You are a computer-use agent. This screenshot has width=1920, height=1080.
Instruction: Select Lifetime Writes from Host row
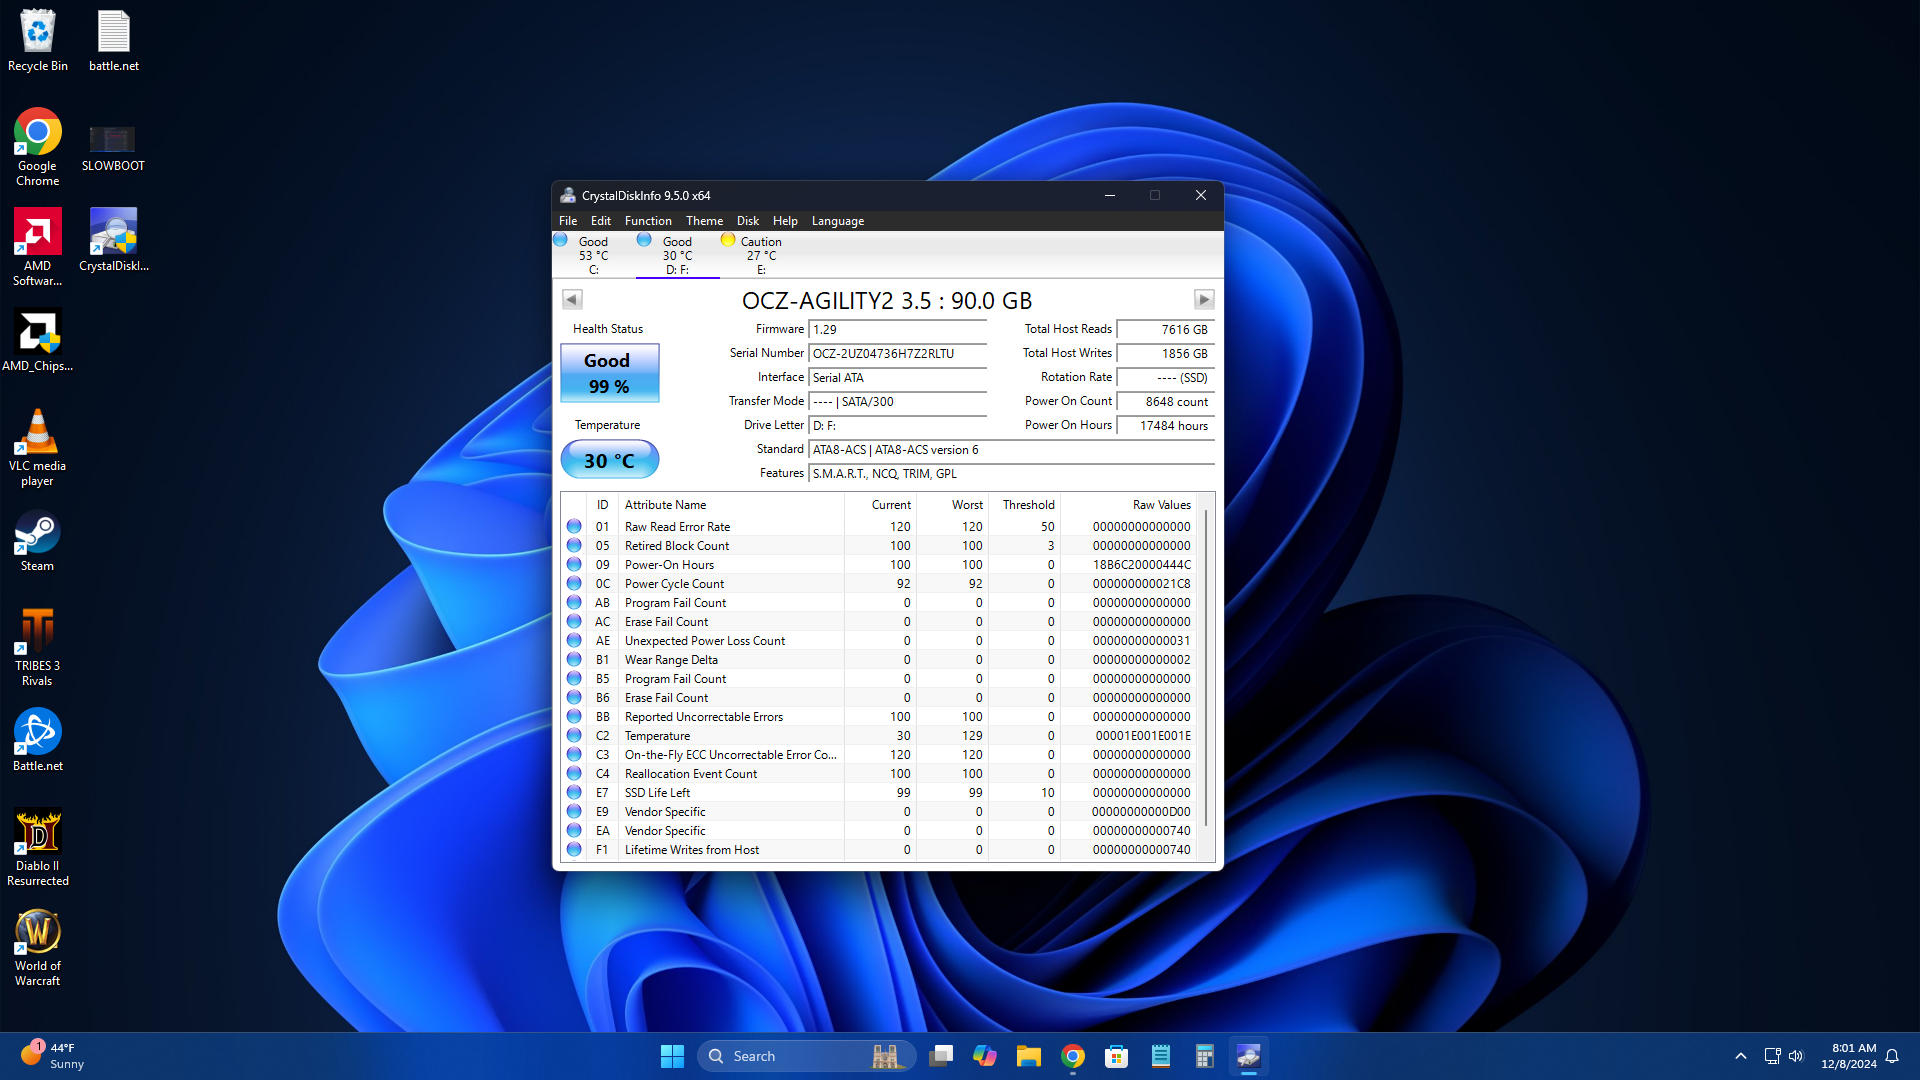pyautogui.click(x=880, y=850)
